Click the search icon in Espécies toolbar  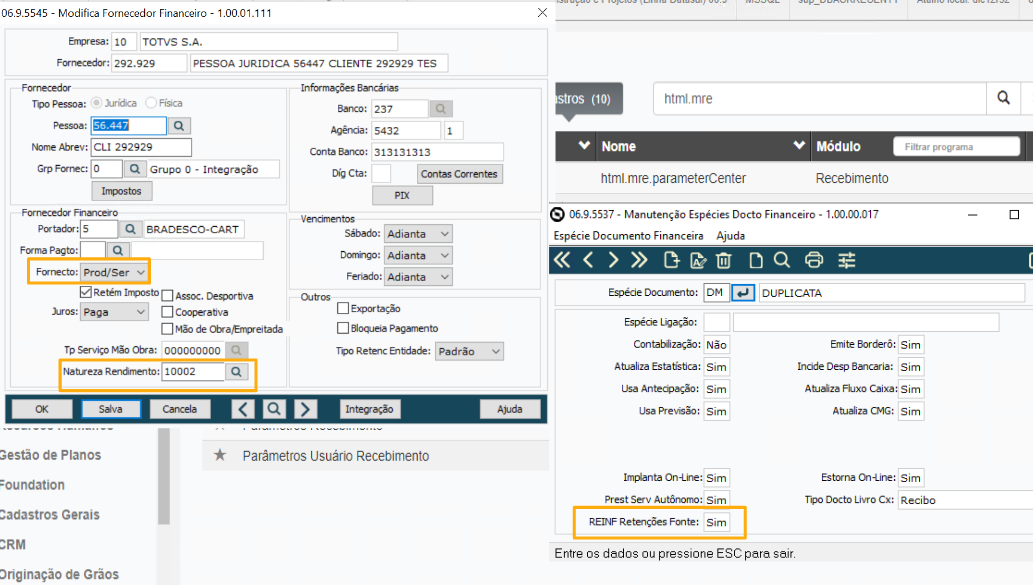tap(782, 260)
